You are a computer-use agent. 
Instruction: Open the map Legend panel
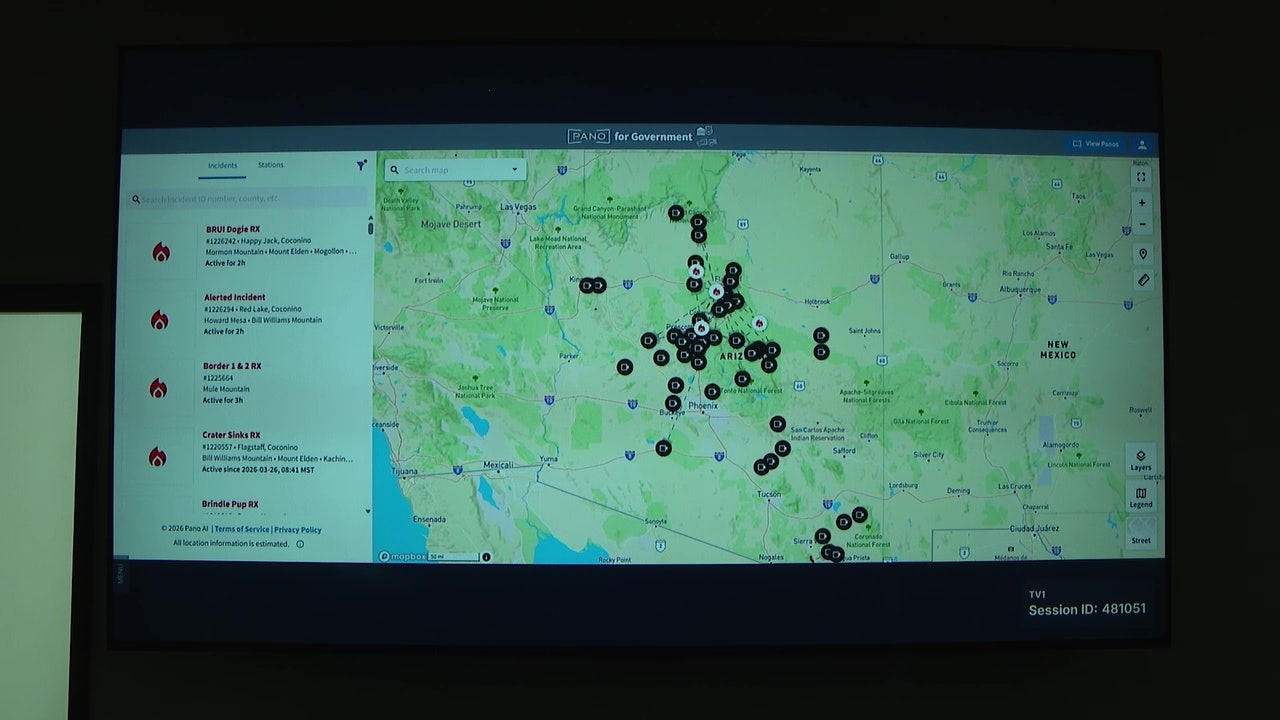[x=1141, y=497]
